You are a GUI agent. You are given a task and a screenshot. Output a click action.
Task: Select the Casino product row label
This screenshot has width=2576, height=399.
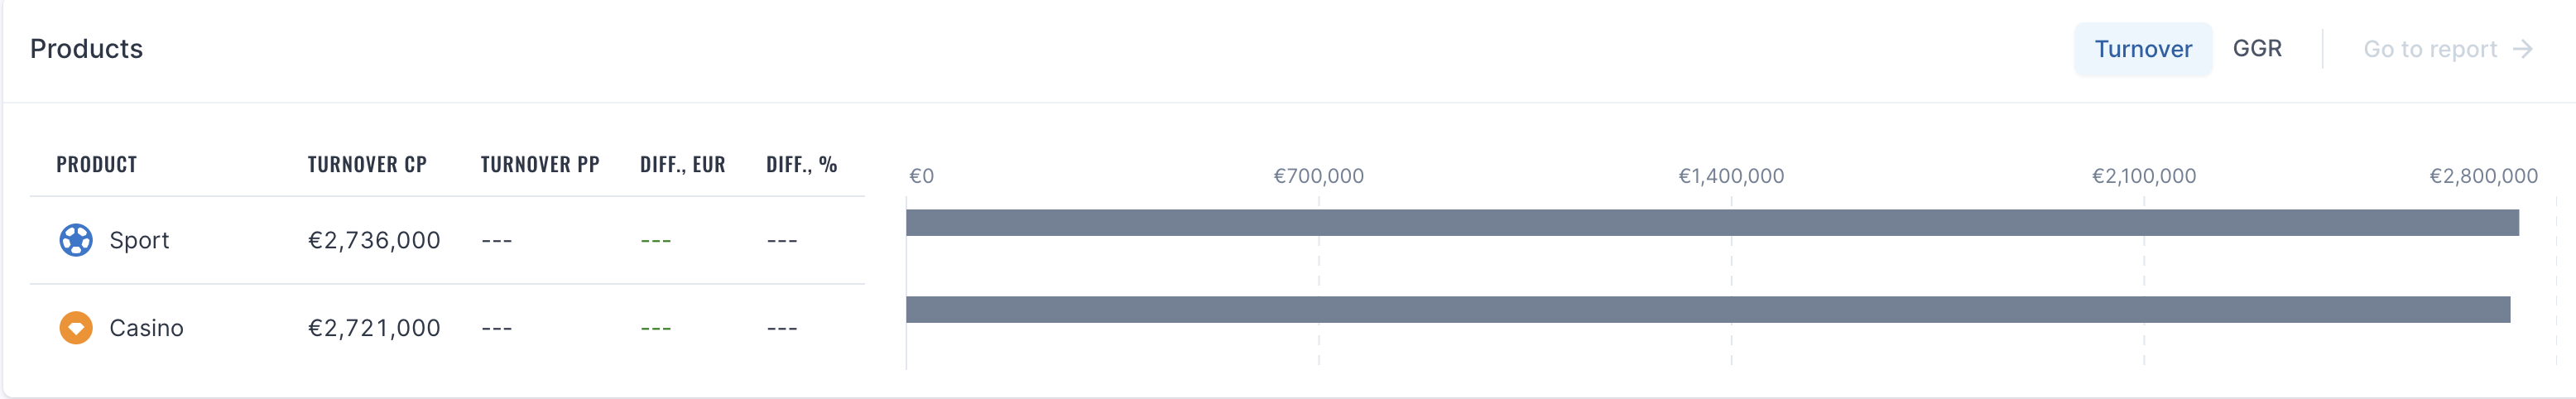point(146,328)
